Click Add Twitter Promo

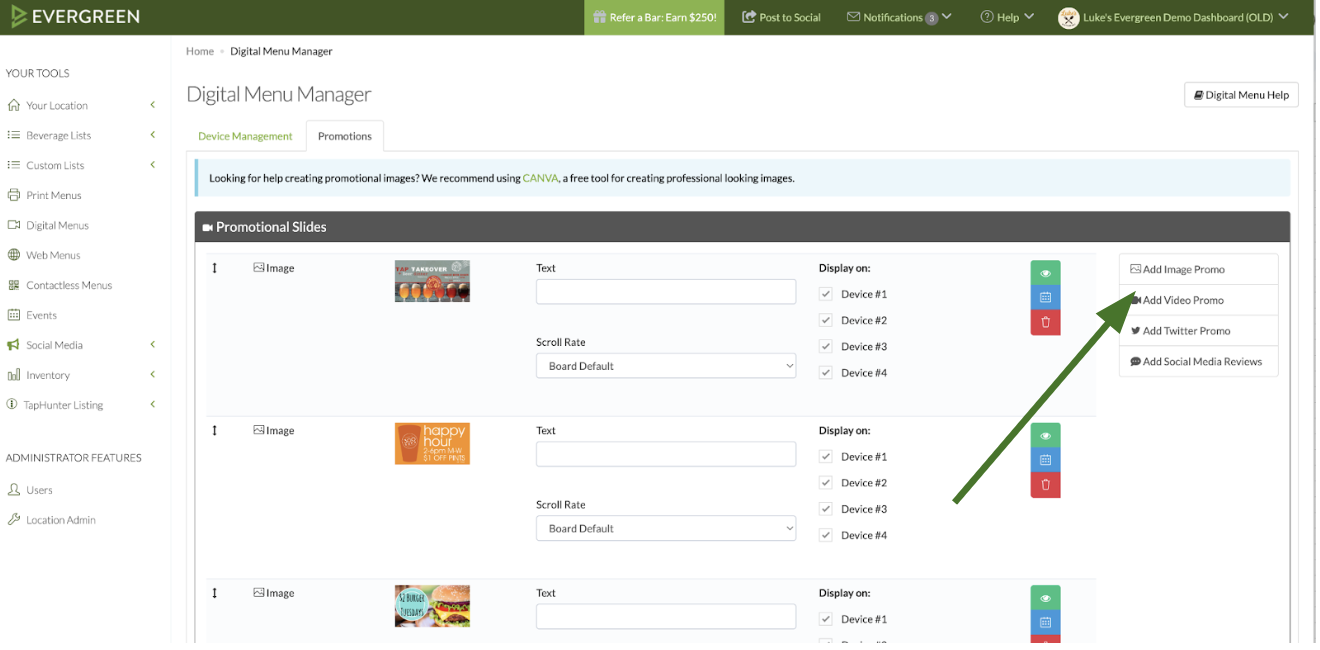click(1198, 331)
